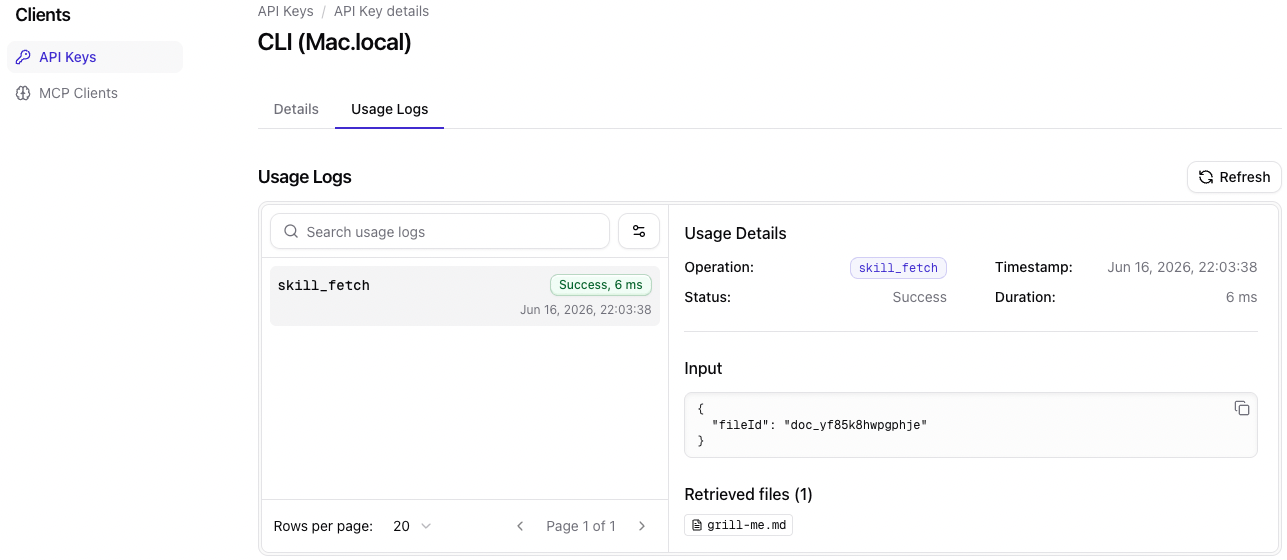Copy the input JSON
1287x560 pixels.
point(1242,408)
